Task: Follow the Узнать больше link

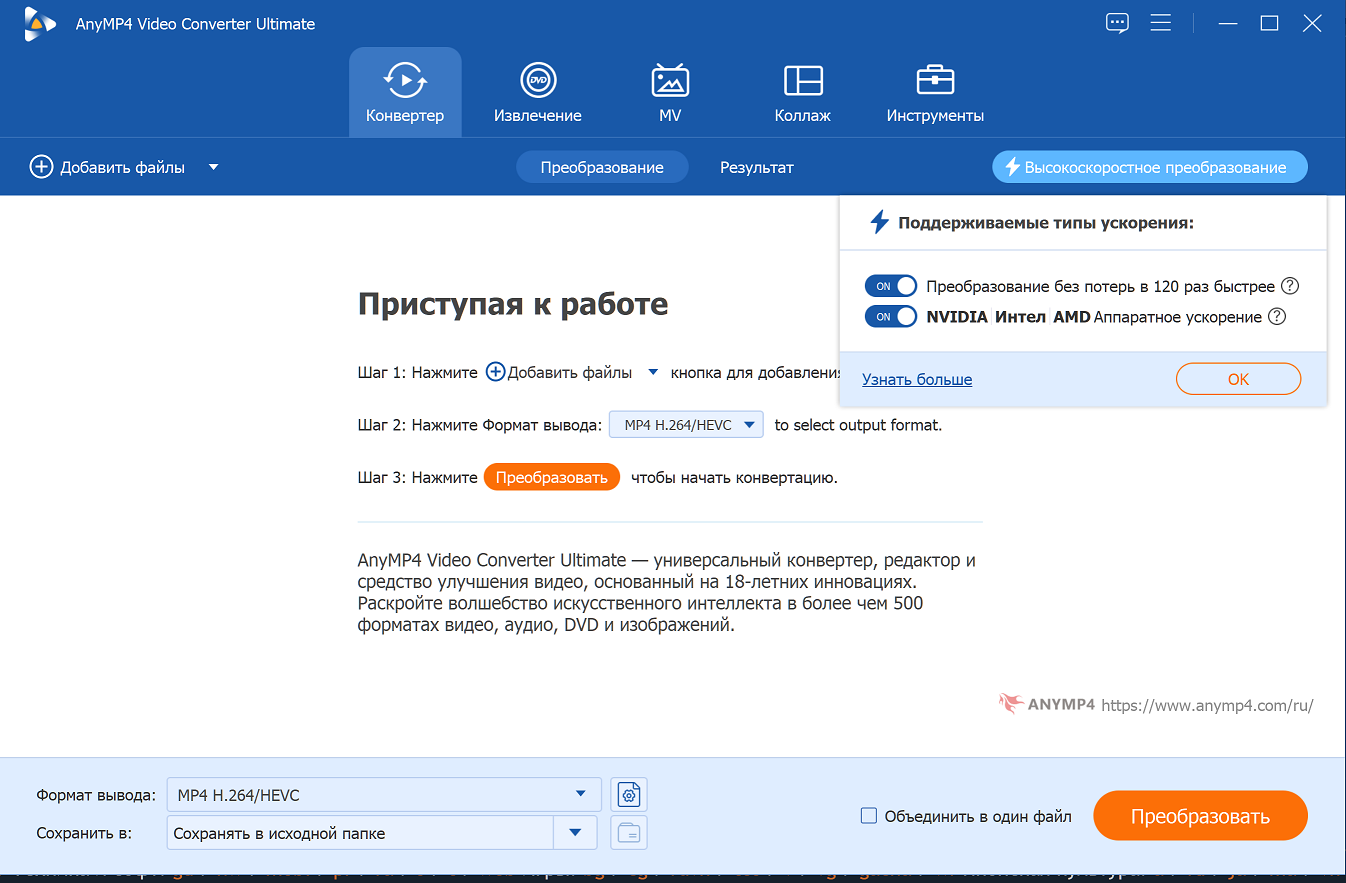Action: [x=917, y=379]
